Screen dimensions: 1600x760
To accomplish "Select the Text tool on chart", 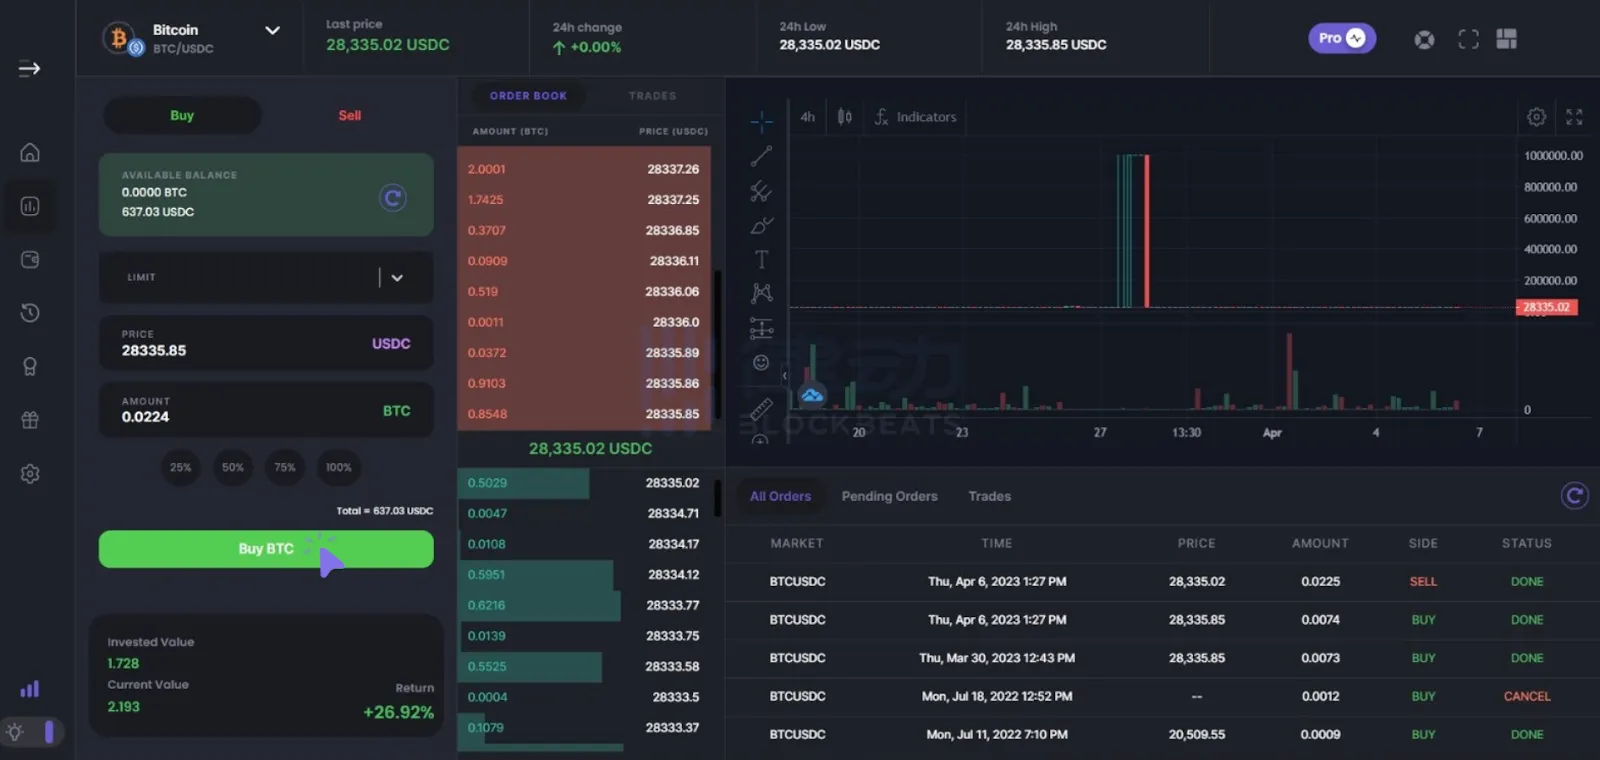I will [761, 260].
